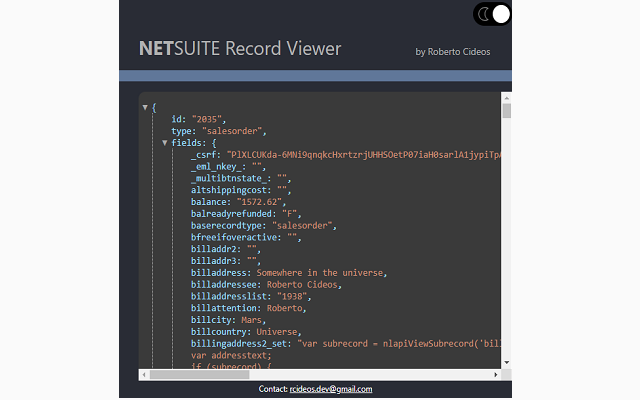640x400 pixels.
Task: Click the balance value "1572.62"
Action: [260, 202]
